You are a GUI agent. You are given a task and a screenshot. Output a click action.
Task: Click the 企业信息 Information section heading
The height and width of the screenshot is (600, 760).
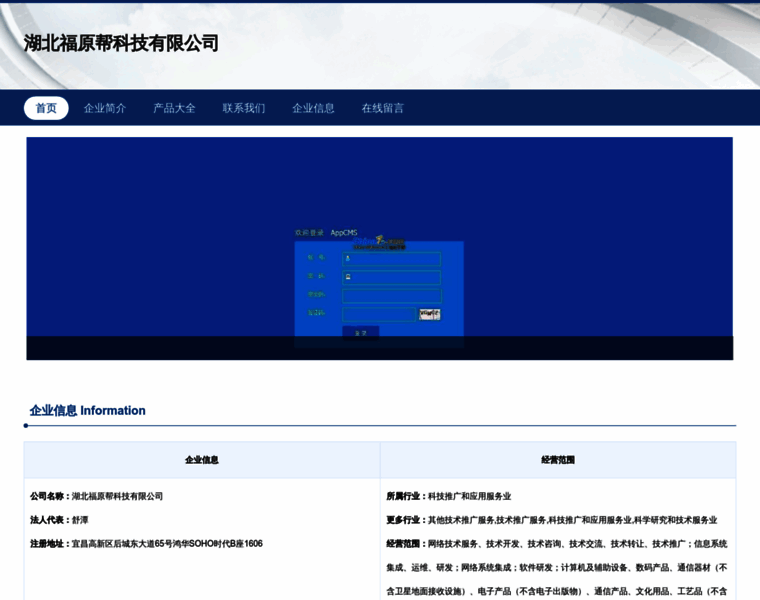click(88, 410)
